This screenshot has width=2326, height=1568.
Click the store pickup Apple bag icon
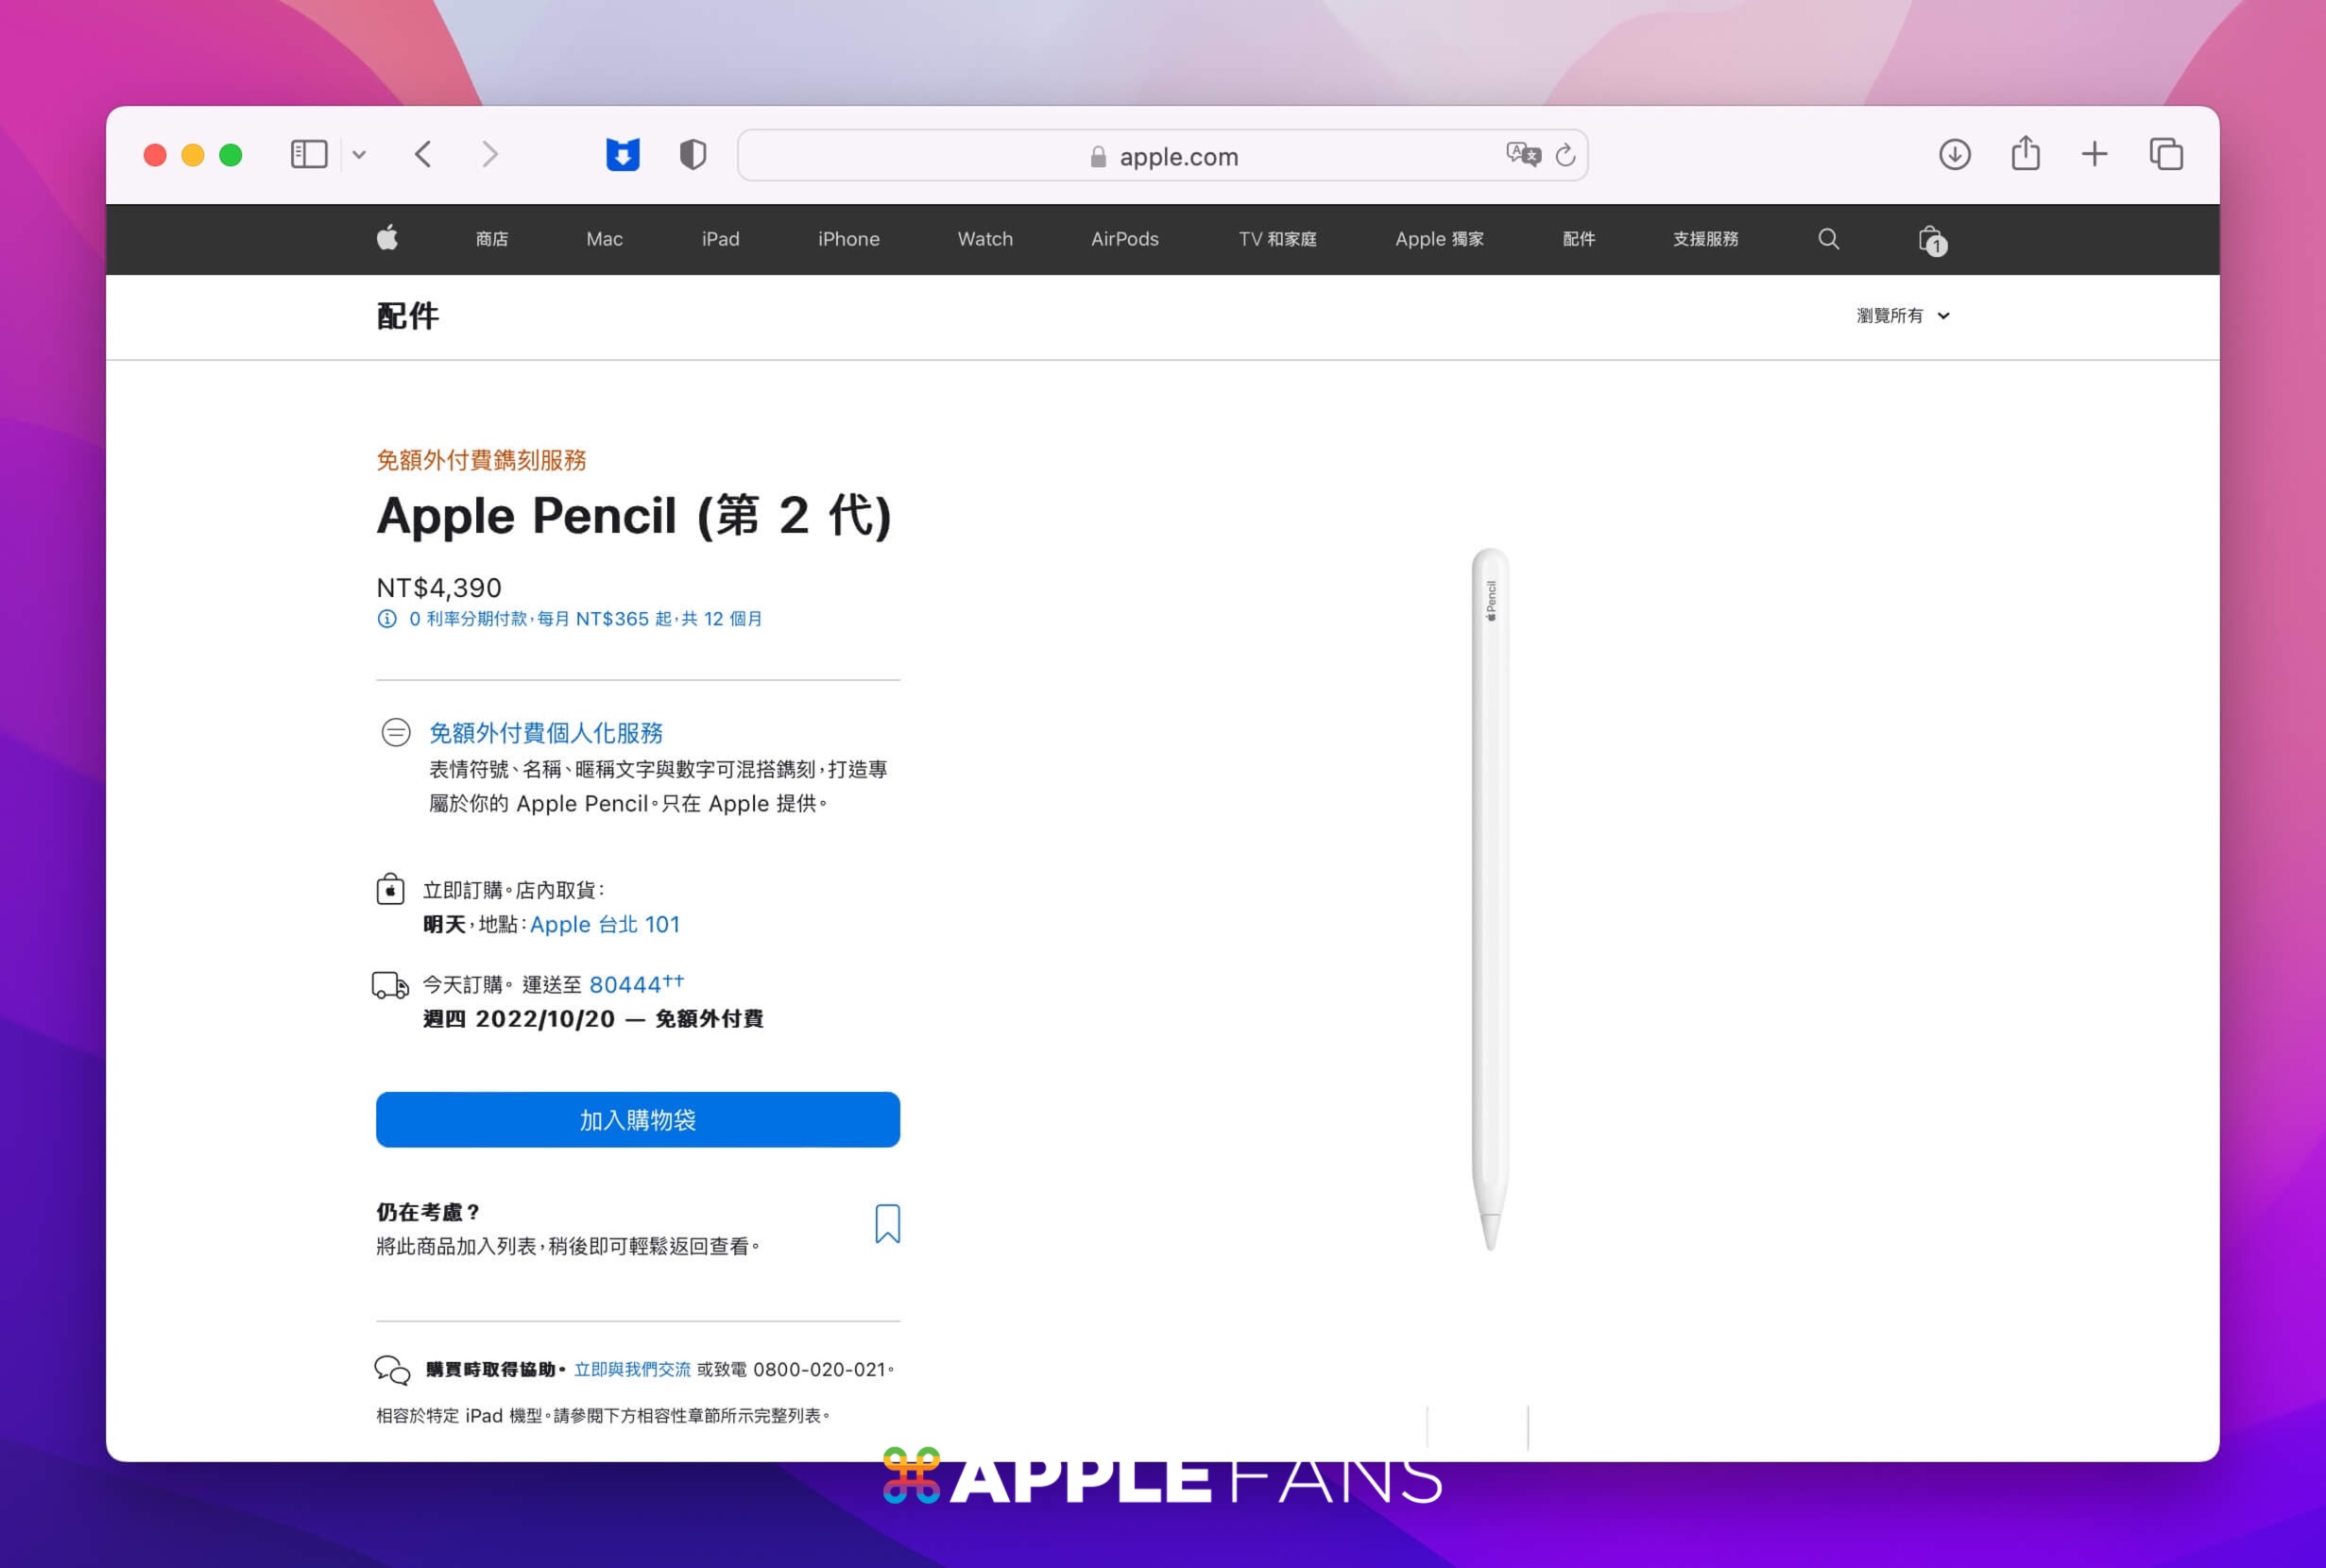click(391, 889)
